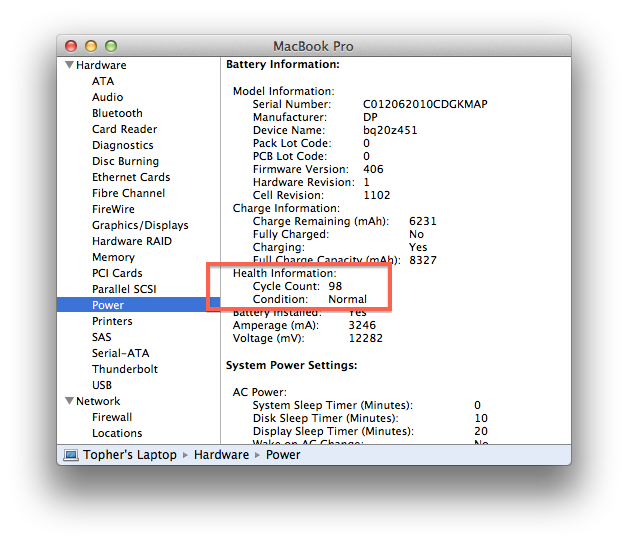The image size is (628, 544).
Task: Select Serial-ATA entry
Action: click(121, 353)
